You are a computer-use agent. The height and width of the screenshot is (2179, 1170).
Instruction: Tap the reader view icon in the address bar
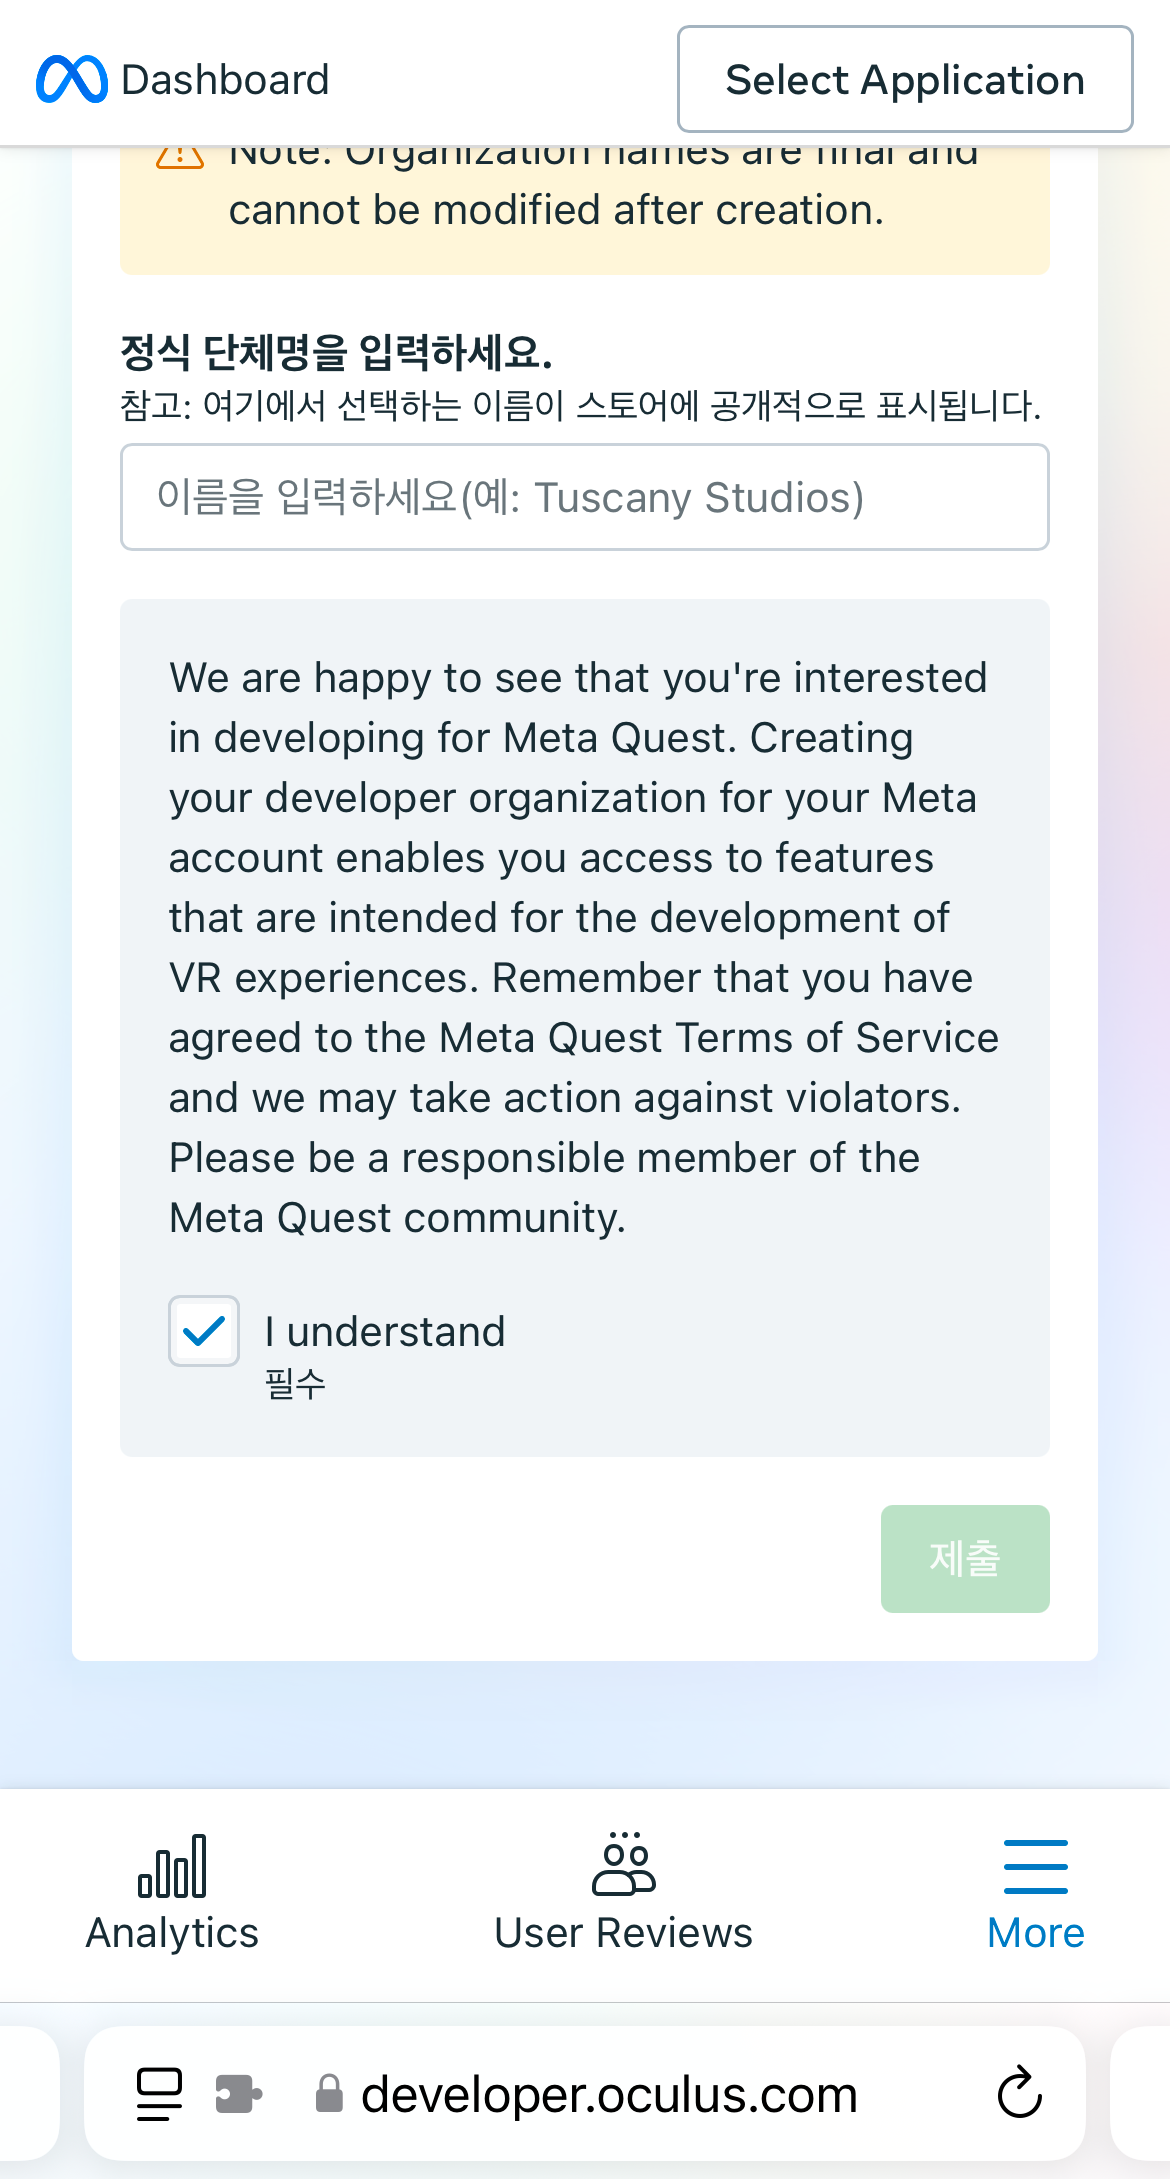(157, 2096)
